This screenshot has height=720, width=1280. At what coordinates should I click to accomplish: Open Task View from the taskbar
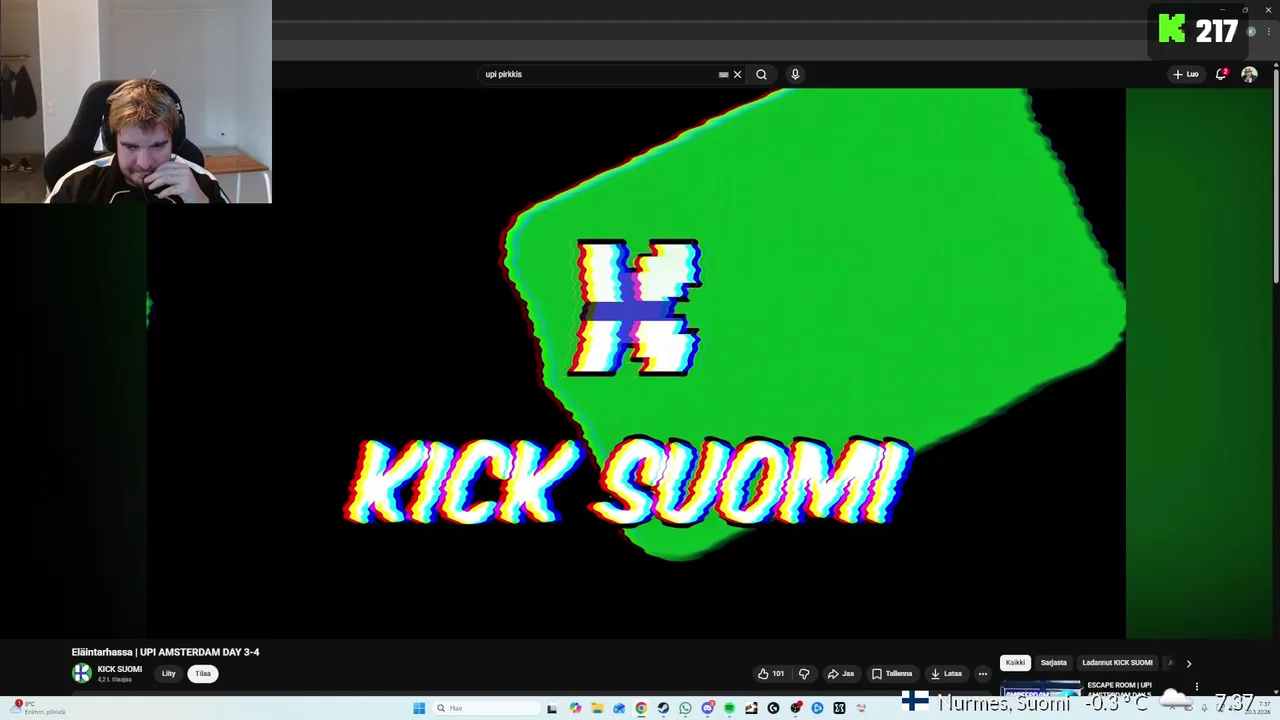(552, 708)
